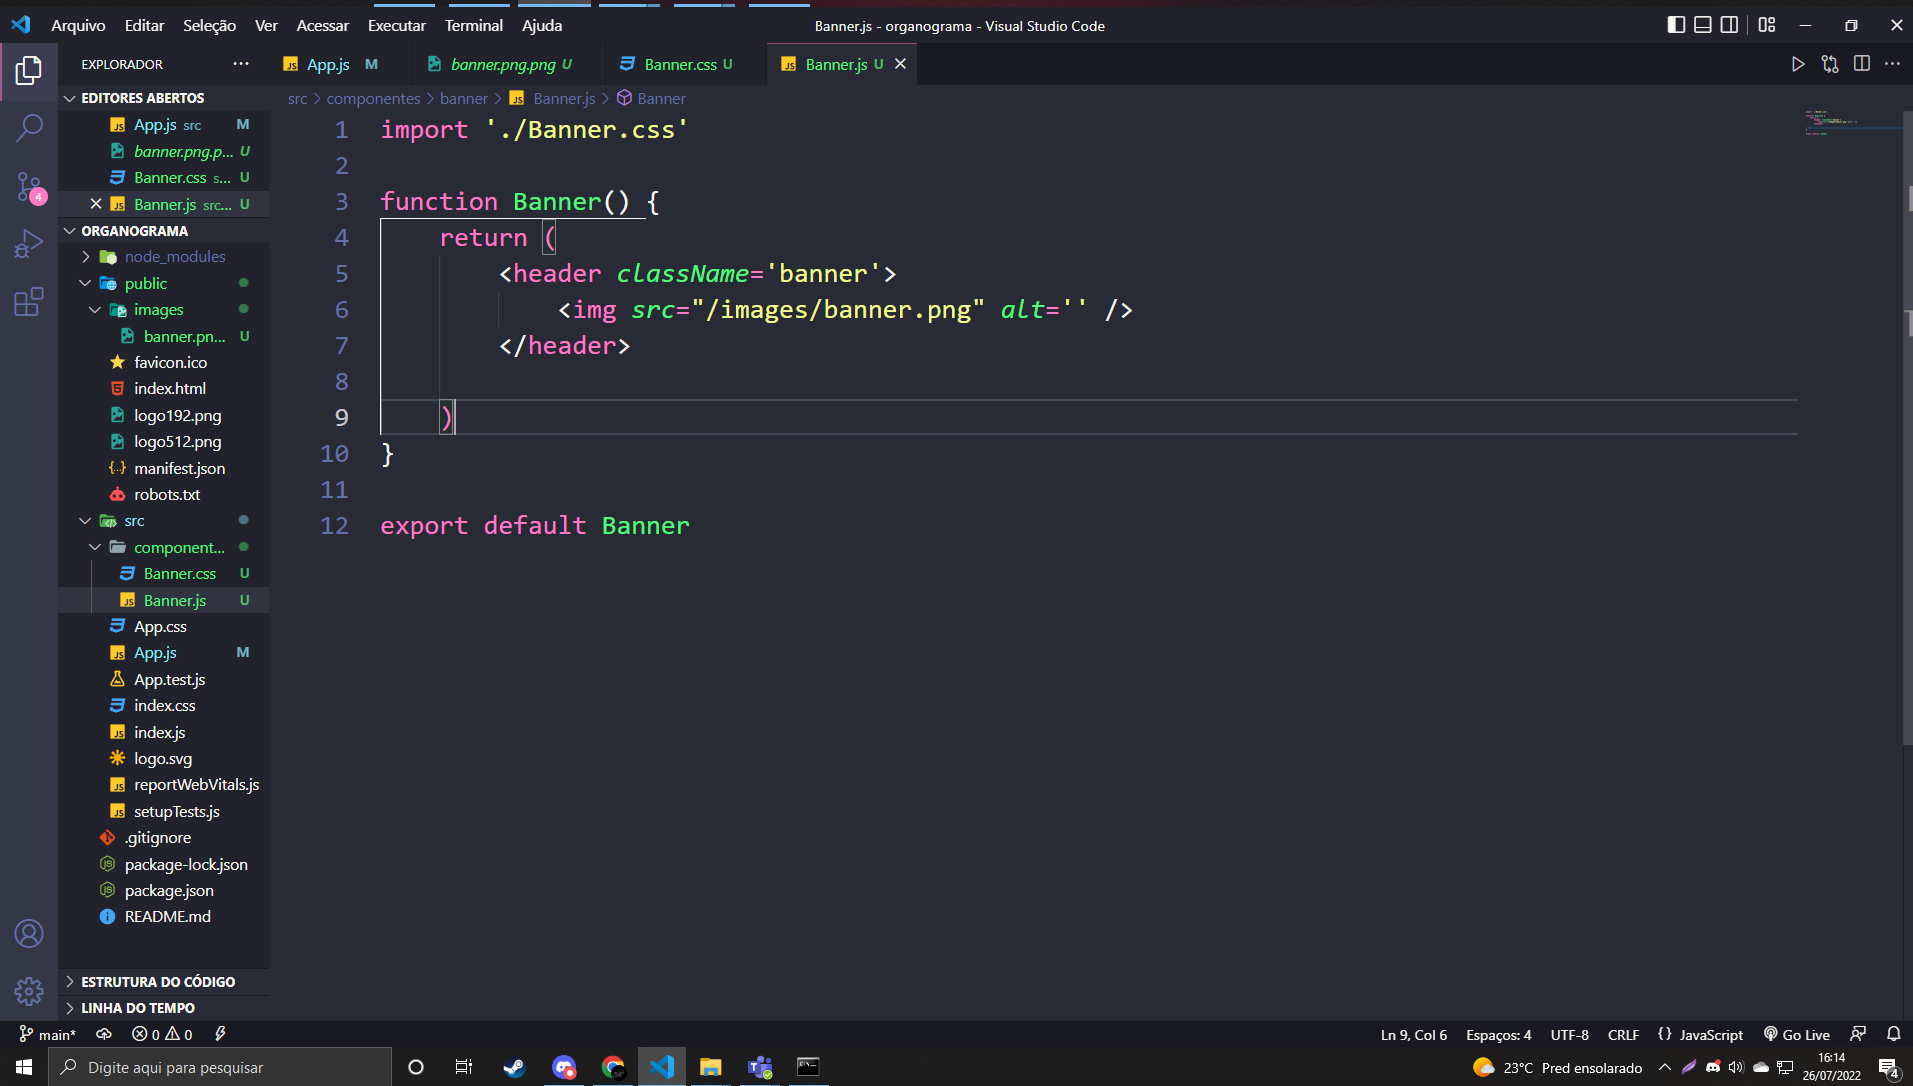Expand ESTRUTURA DO CÓDIGO outline section
The width and height of the screenshot is (1913, 1086).
[x=158, y=982]
